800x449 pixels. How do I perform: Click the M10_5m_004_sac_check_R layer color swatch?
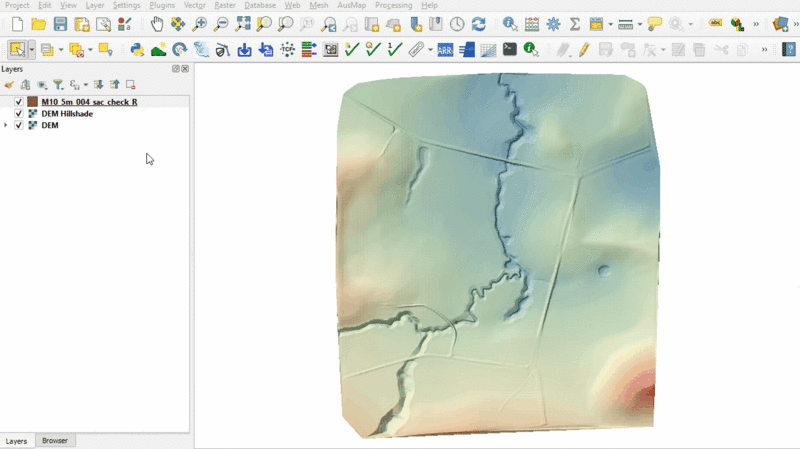tap(33, 102)
